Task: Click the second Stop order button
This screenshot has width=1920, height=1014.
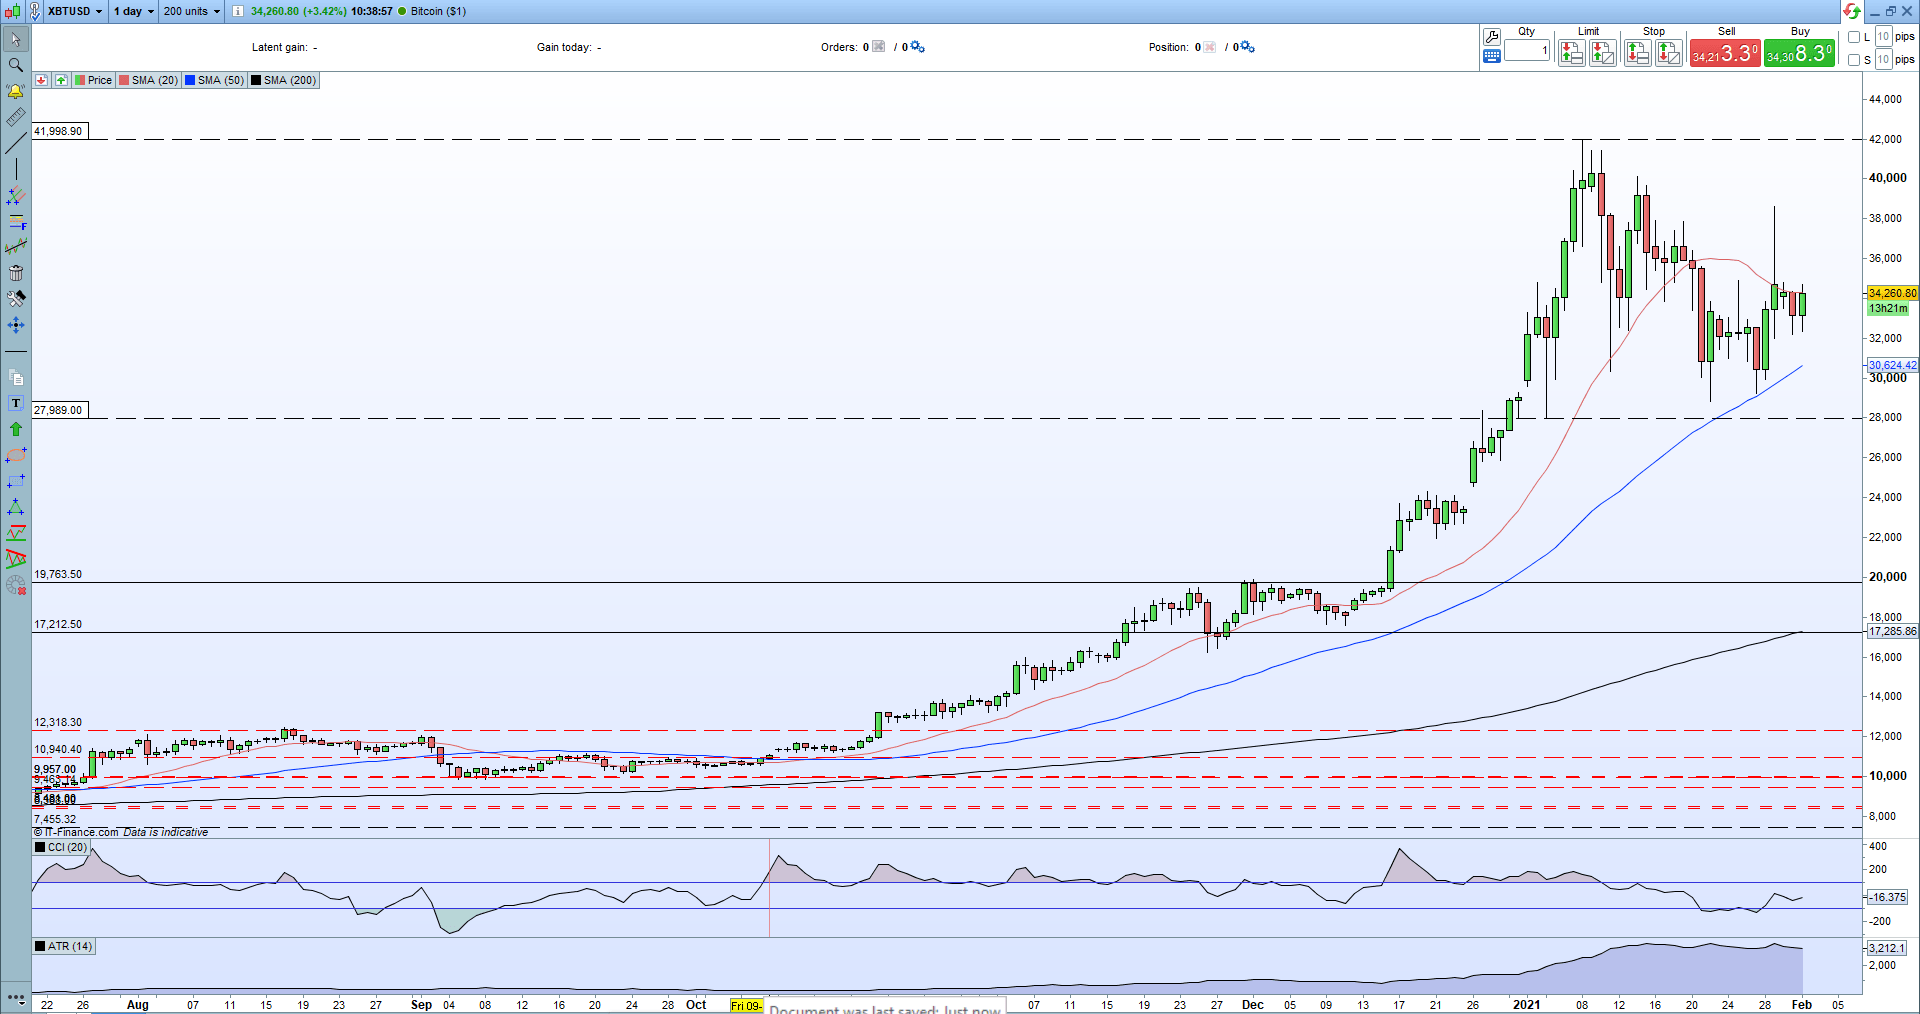Action: click(1669, 53)
